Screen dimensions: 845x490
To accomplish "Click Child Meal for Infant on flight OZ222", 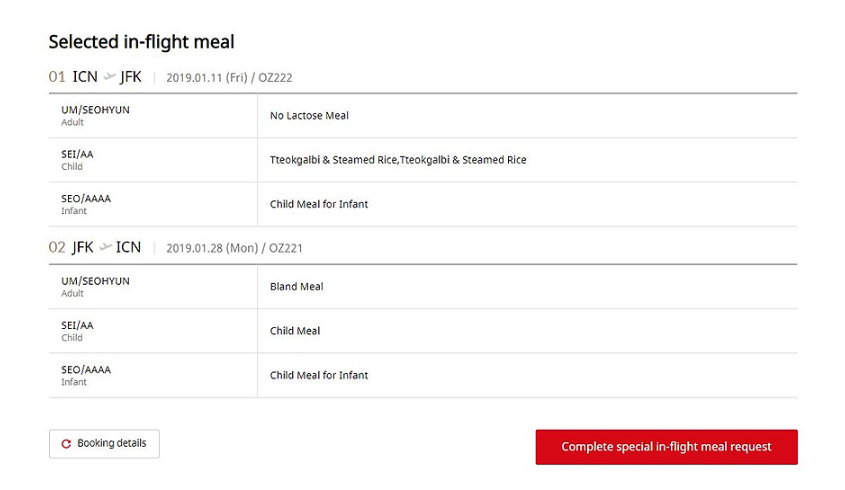I will point(318,204).
